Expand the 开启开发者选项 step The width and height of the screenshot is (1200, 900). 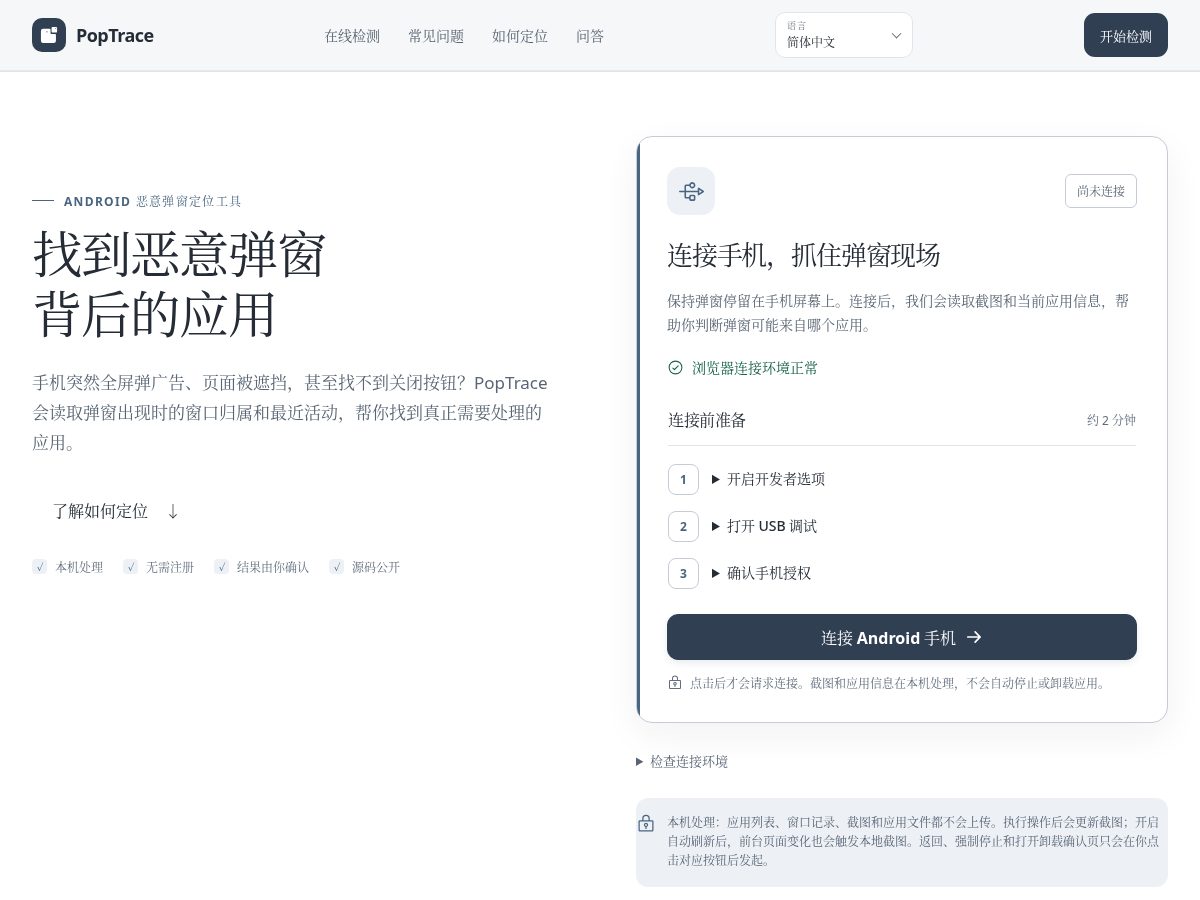coord(768,479)
